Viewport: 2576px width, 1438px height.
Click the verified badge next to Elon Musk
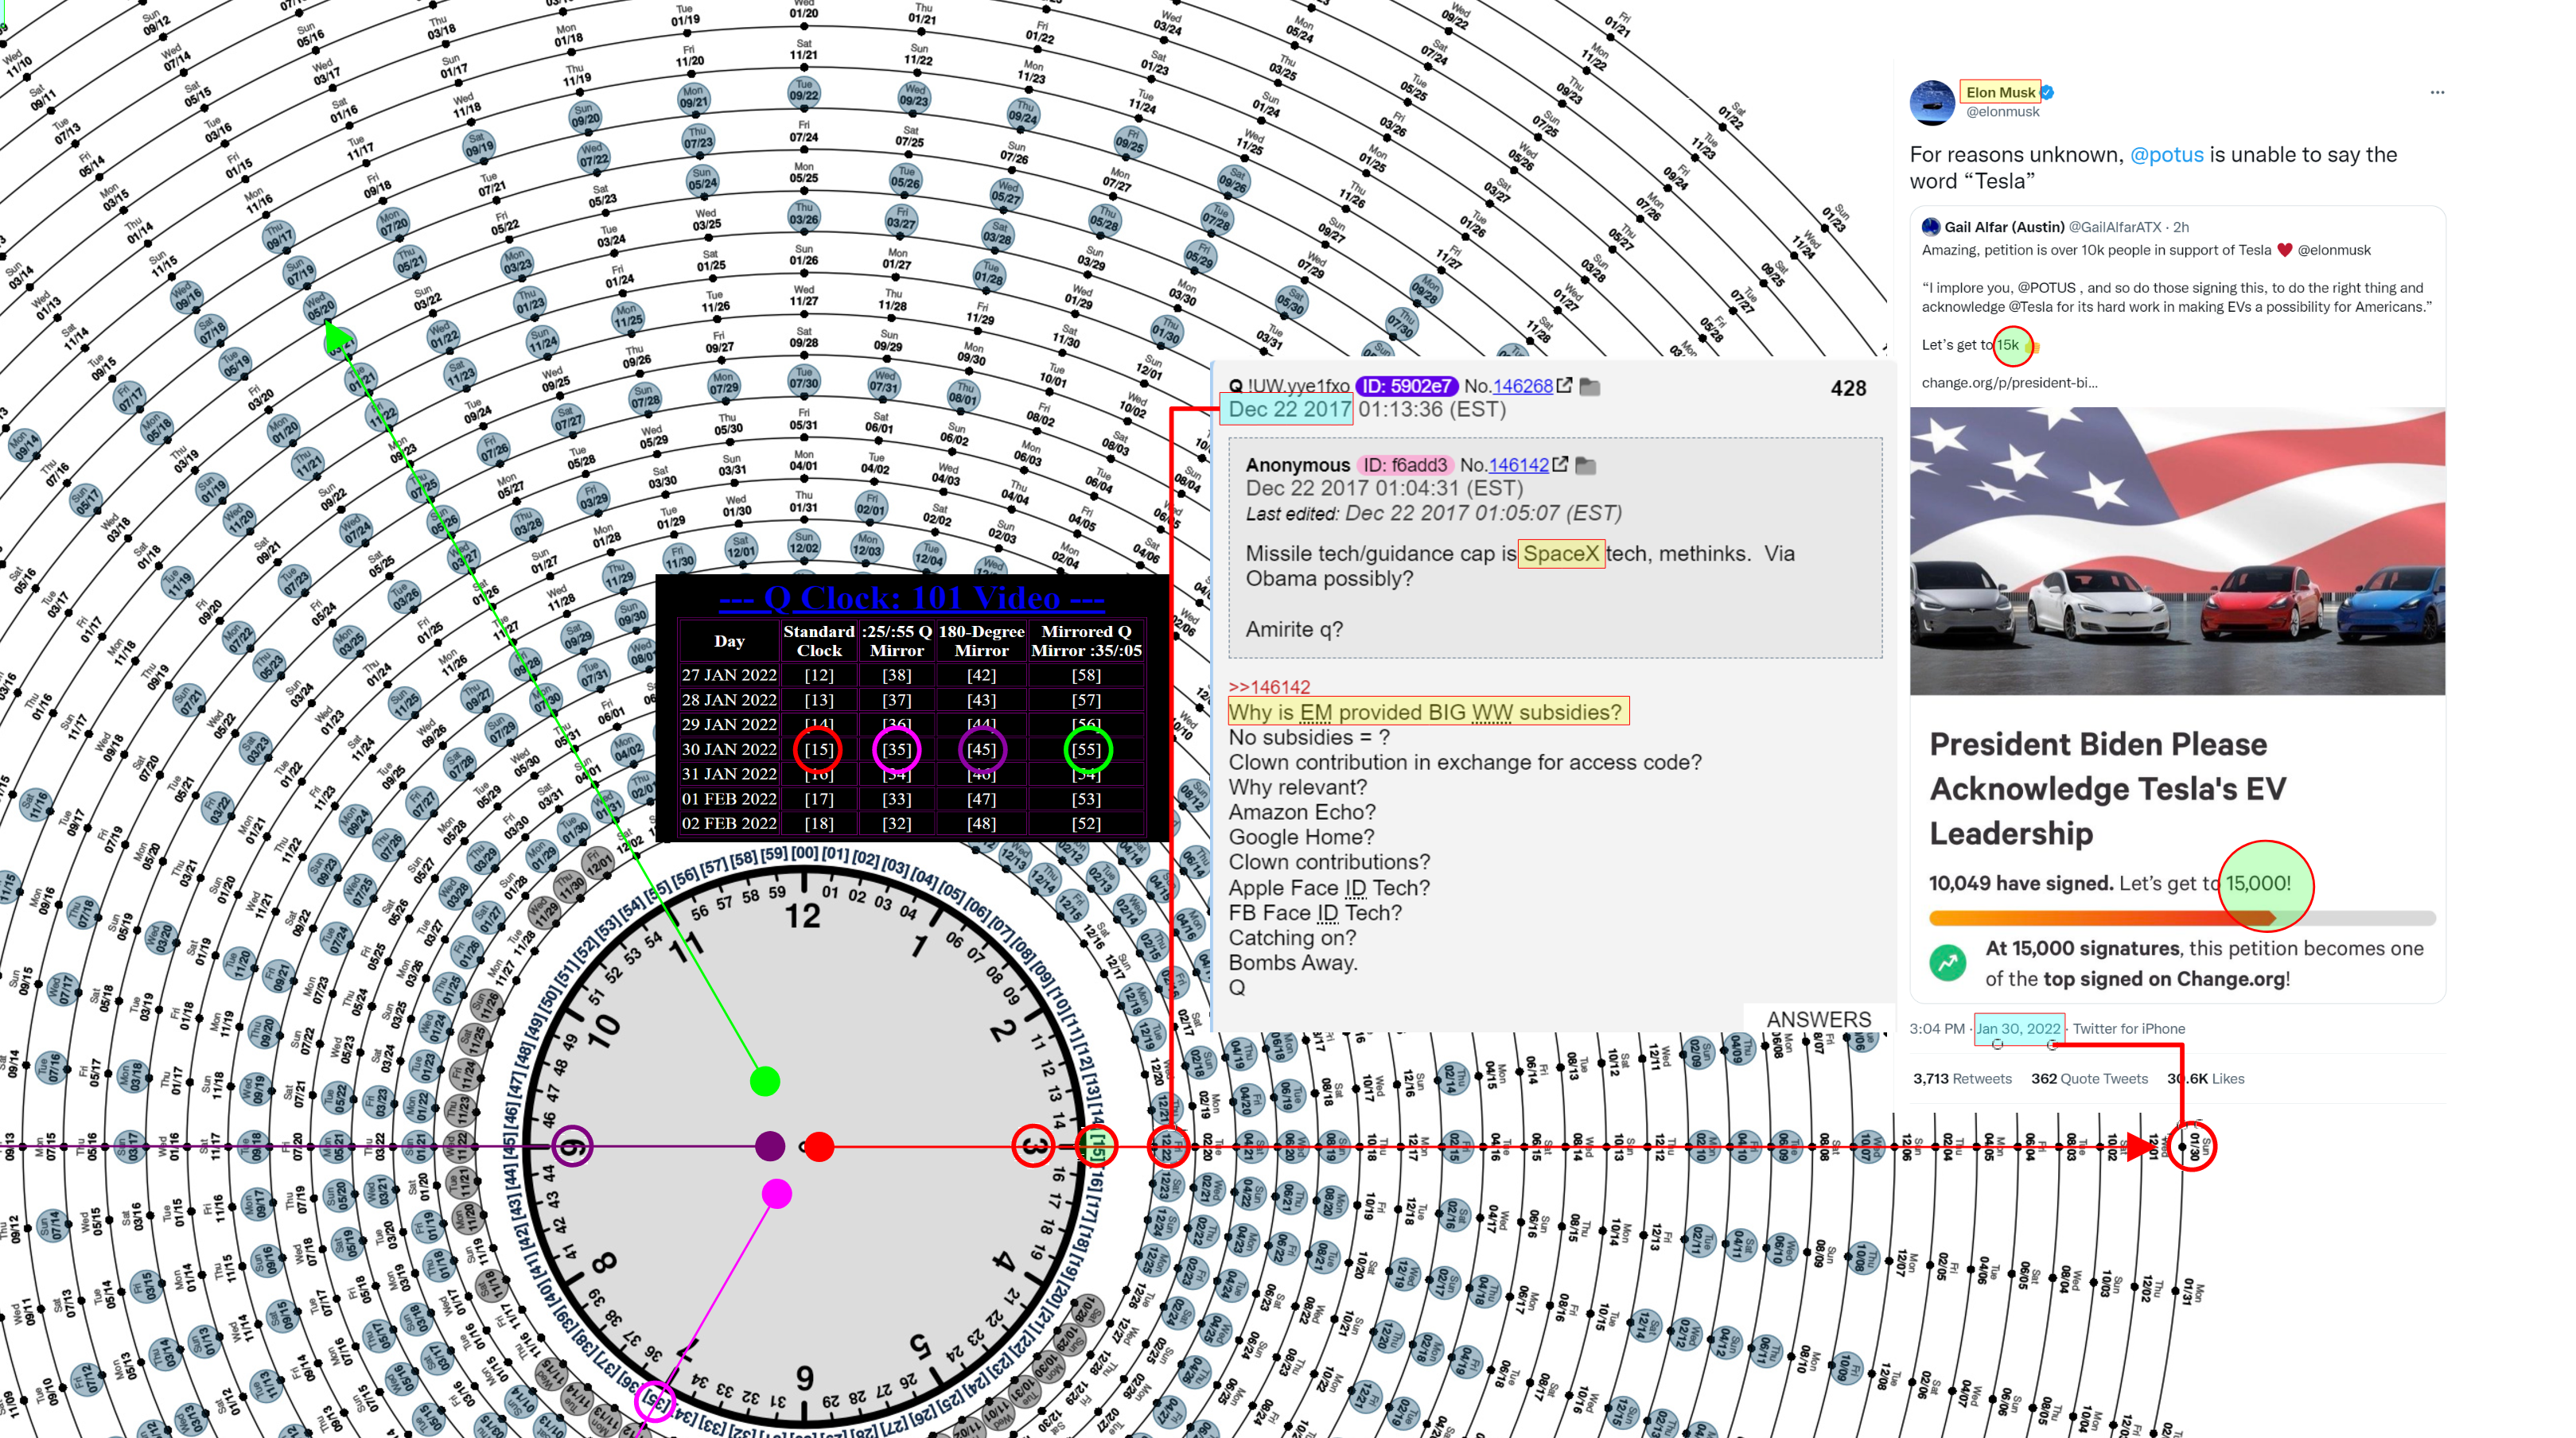(2048, 92)
